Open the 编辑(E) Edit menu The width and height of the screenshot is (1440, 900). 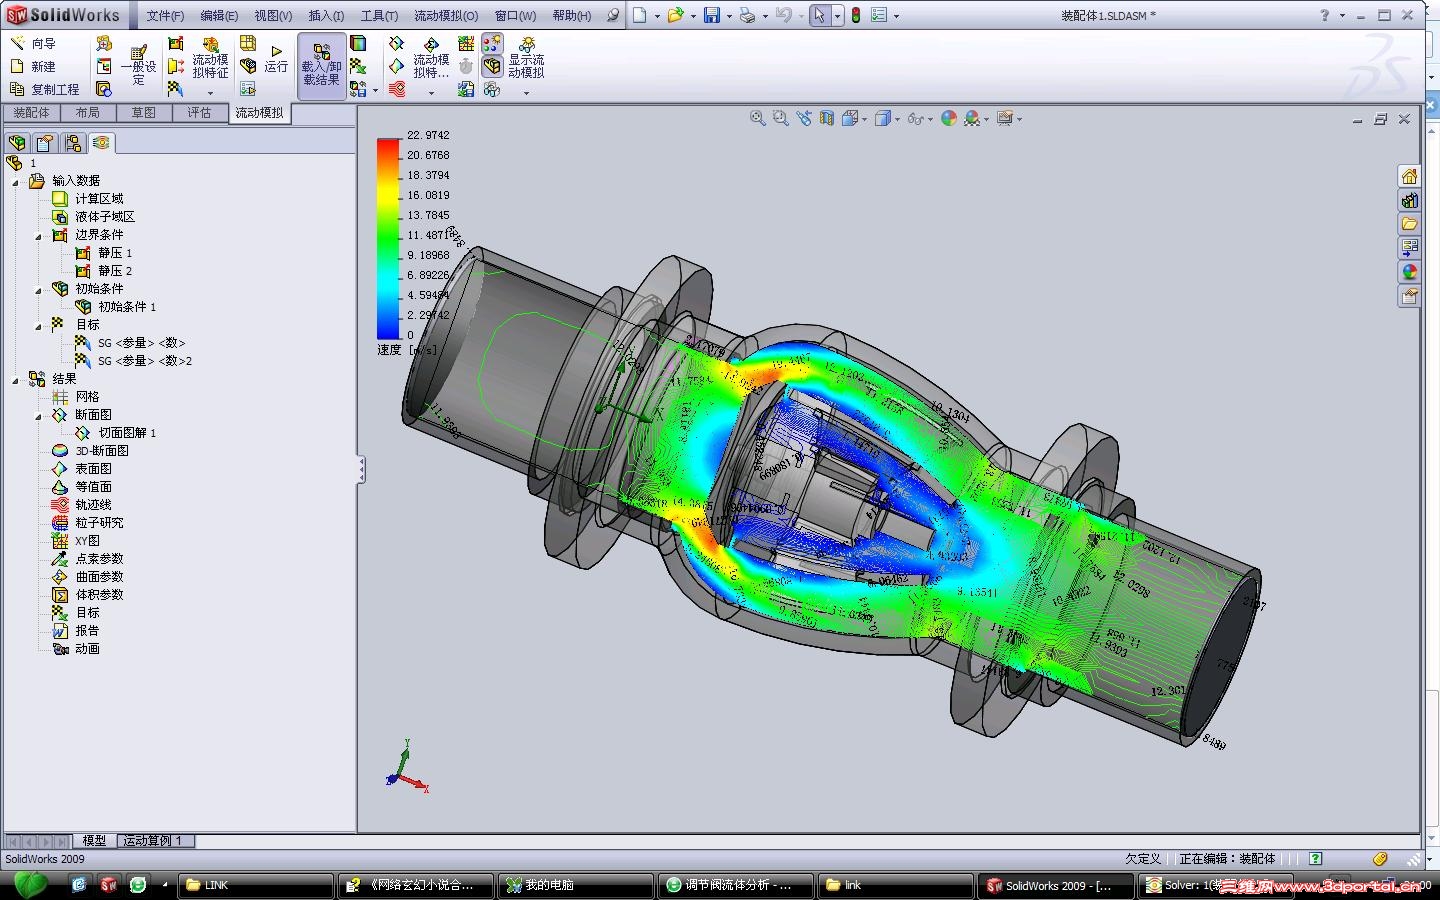tap(219, 16)
